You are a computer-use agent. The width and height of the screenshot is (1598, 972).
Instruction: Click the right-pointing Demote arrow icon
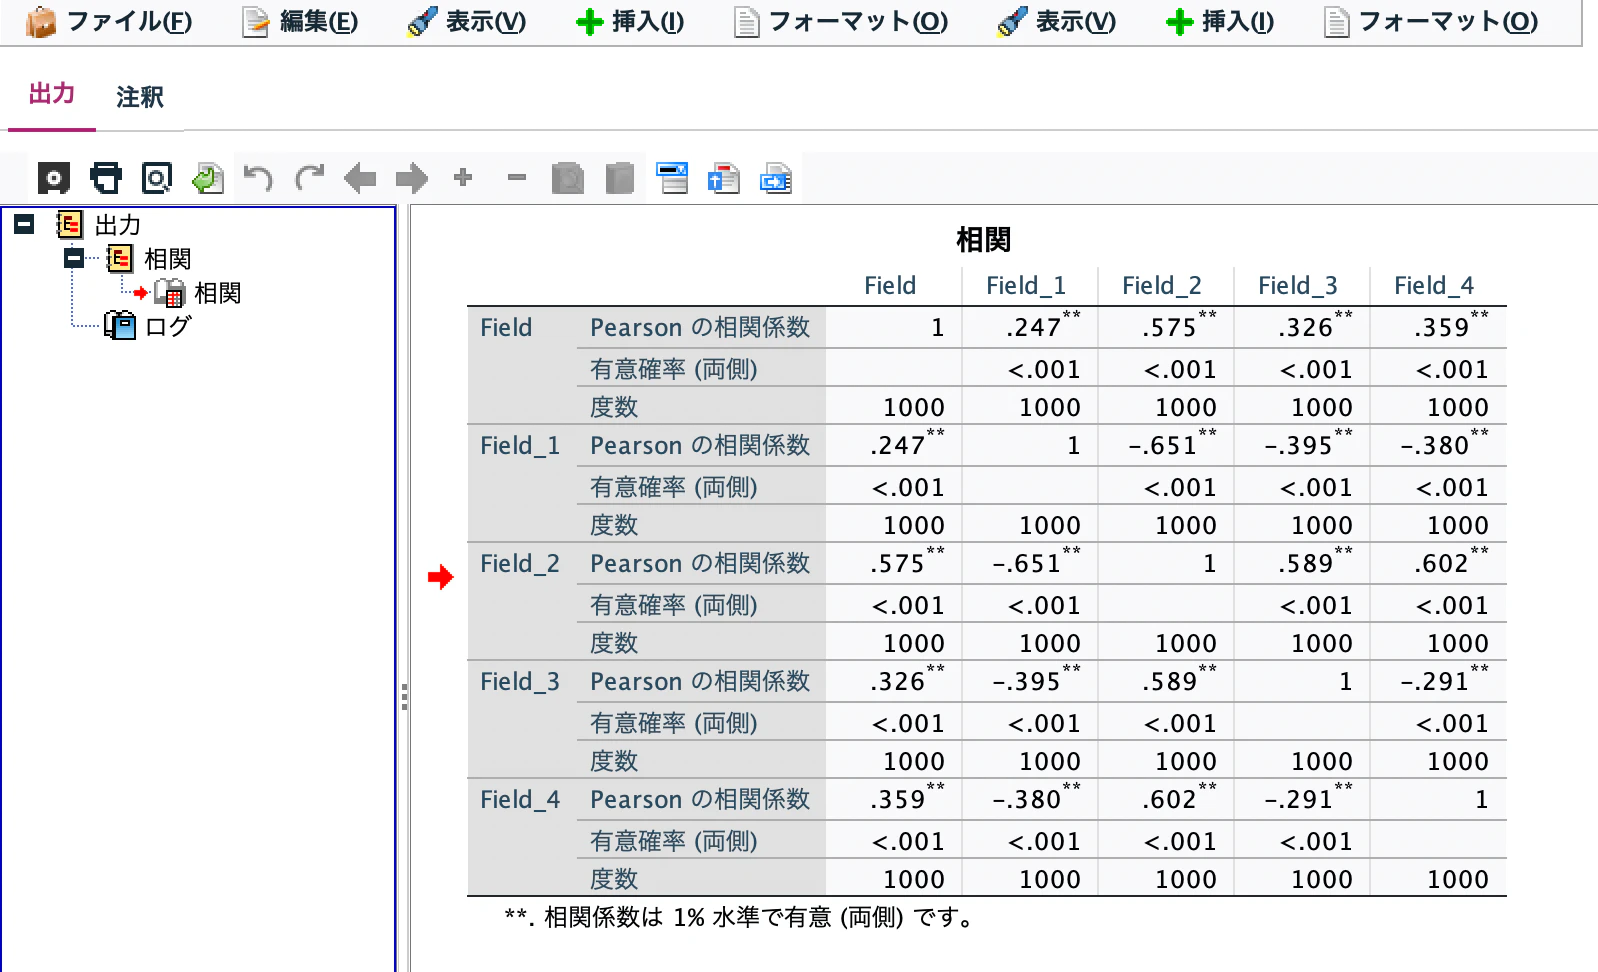[x=411, y=179]
